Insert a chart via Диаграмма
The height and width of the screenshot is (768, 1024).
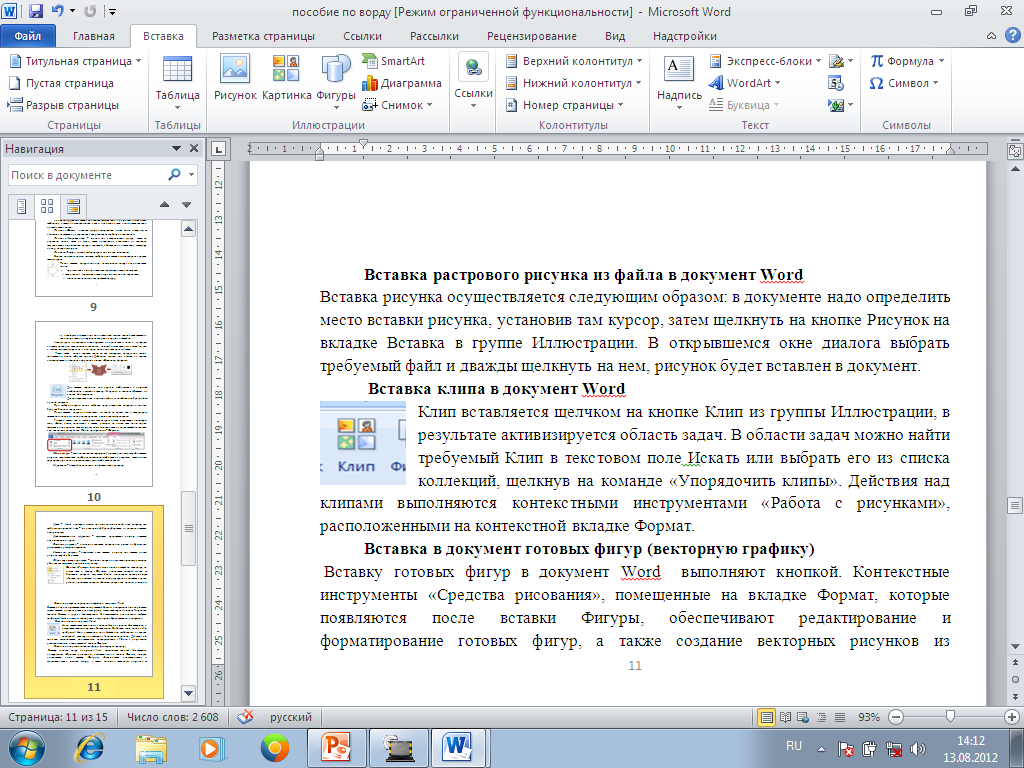[402, 83]
